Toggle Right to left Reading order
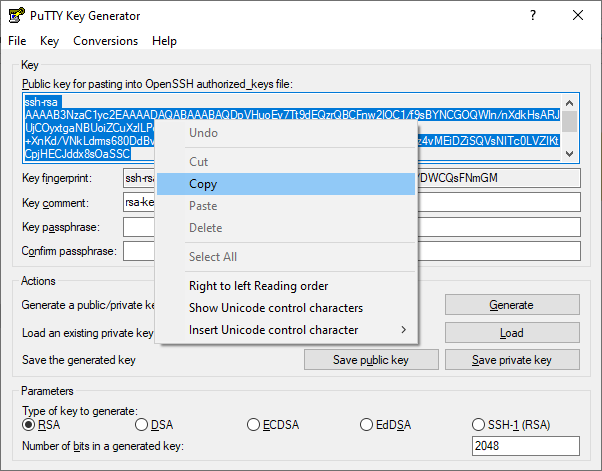602x471 pixels. (286, 286)
